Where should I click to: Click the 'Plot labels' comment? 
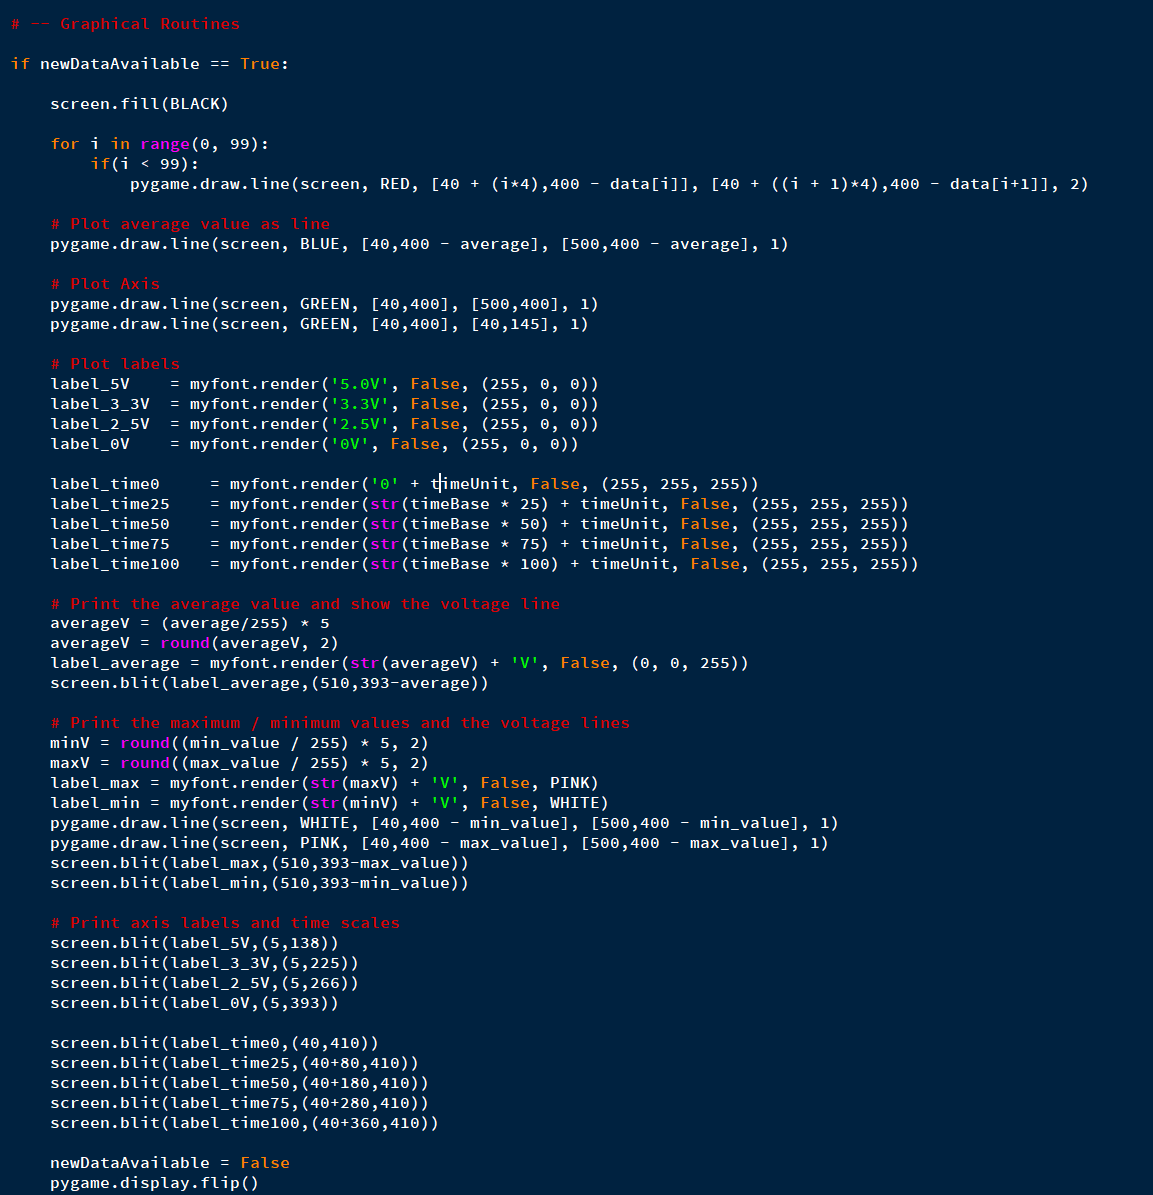115,364
